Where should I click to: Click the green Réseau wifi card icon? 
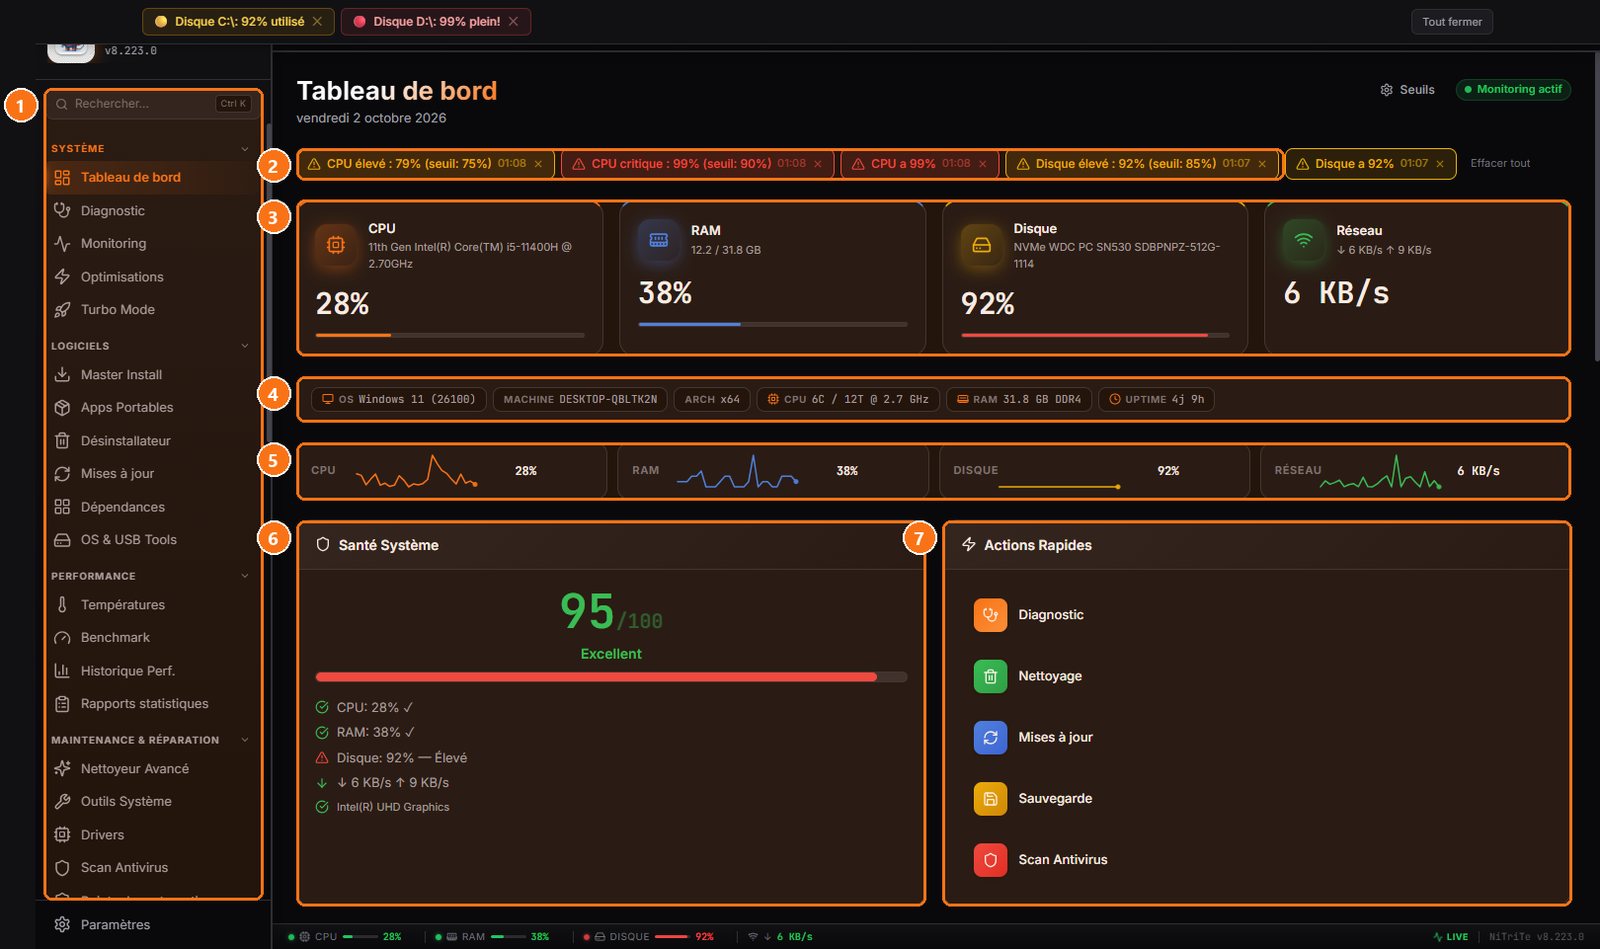[x=1303, y=240]
